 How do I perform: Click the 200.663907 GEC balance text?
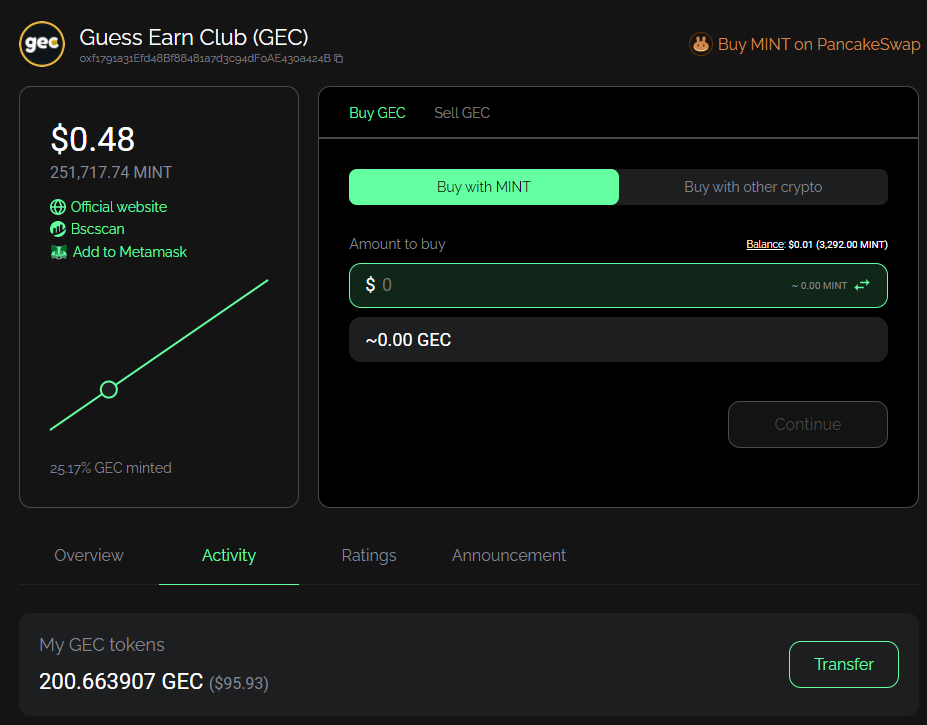point(121,681)
